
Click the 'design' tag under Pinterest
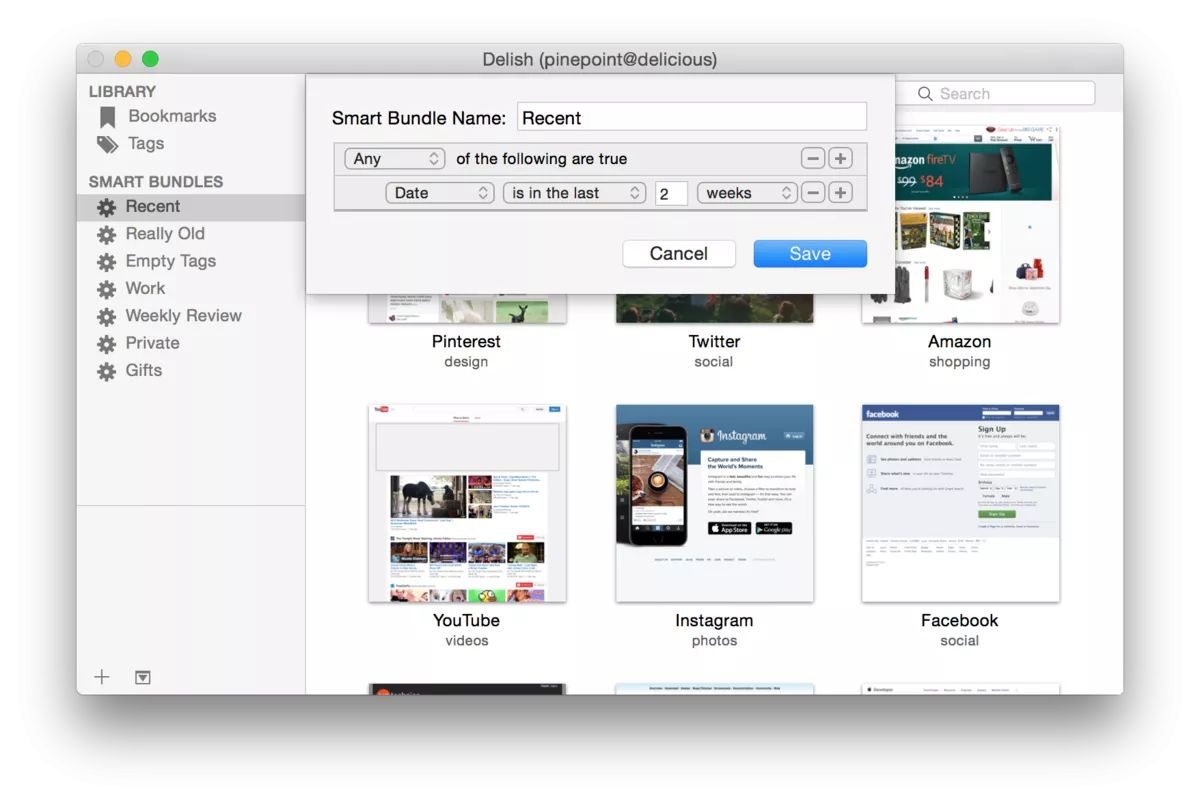click(x=466, y=362)
